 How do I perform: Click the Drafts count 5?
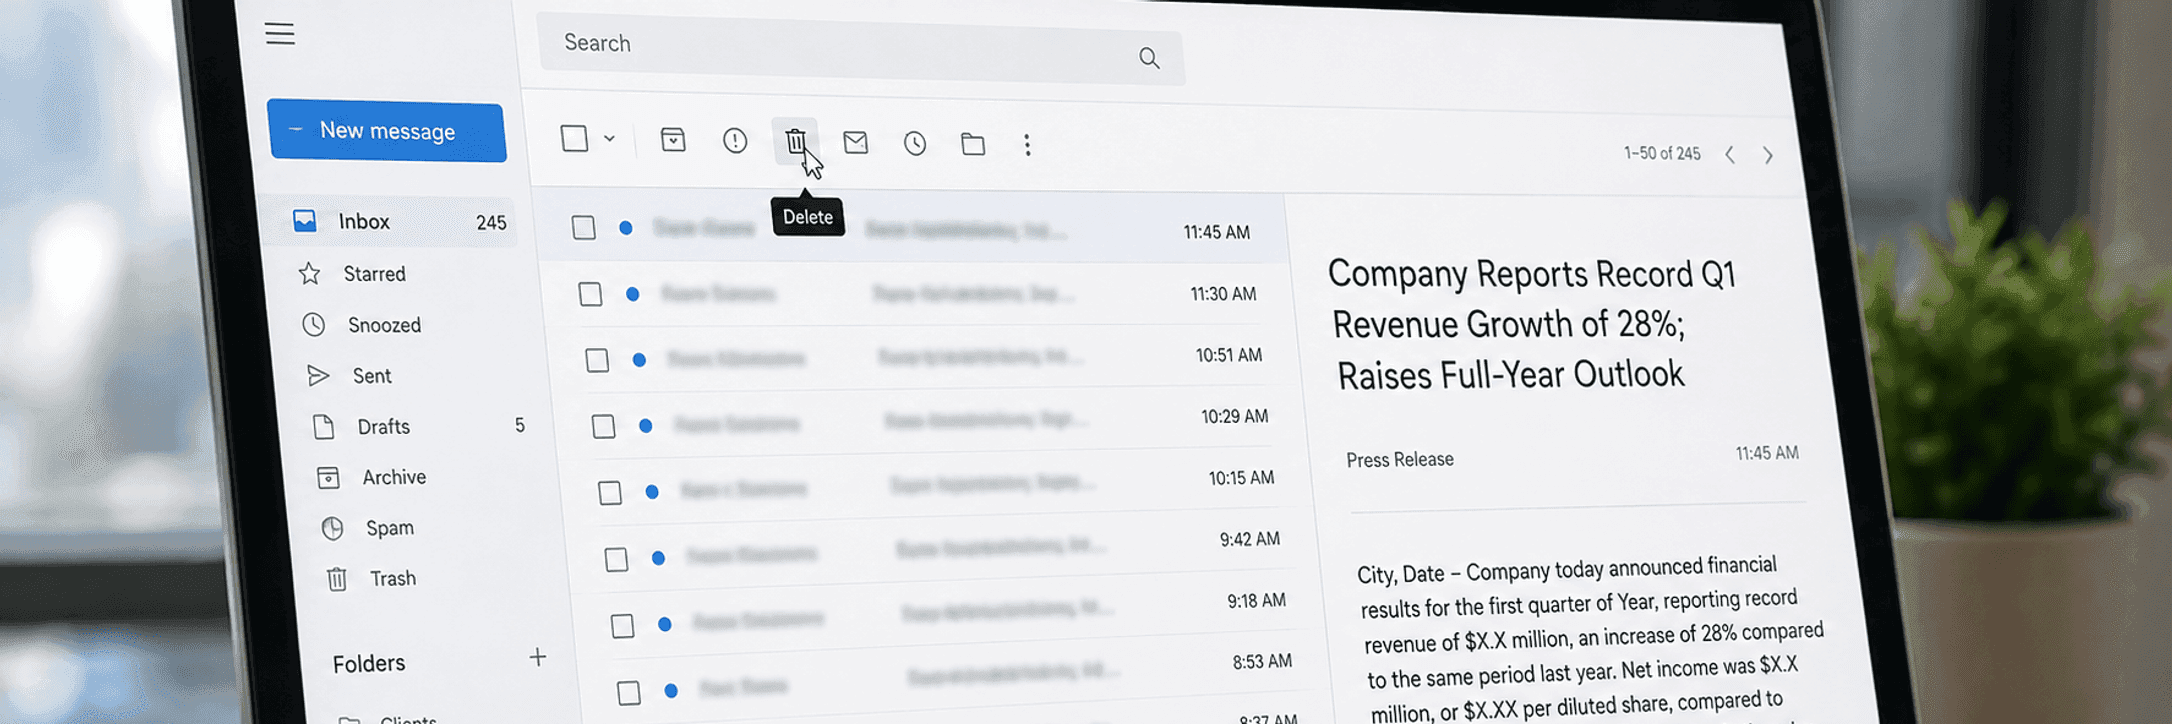(x=520, y=426)
